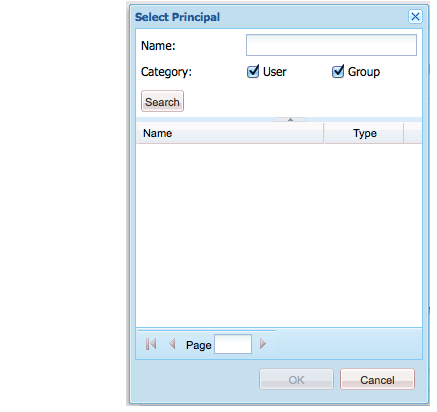This screenshot has height=412, width=437.
Task: Click the Search button
Action: pyautogui.click(x=162, y=101)
